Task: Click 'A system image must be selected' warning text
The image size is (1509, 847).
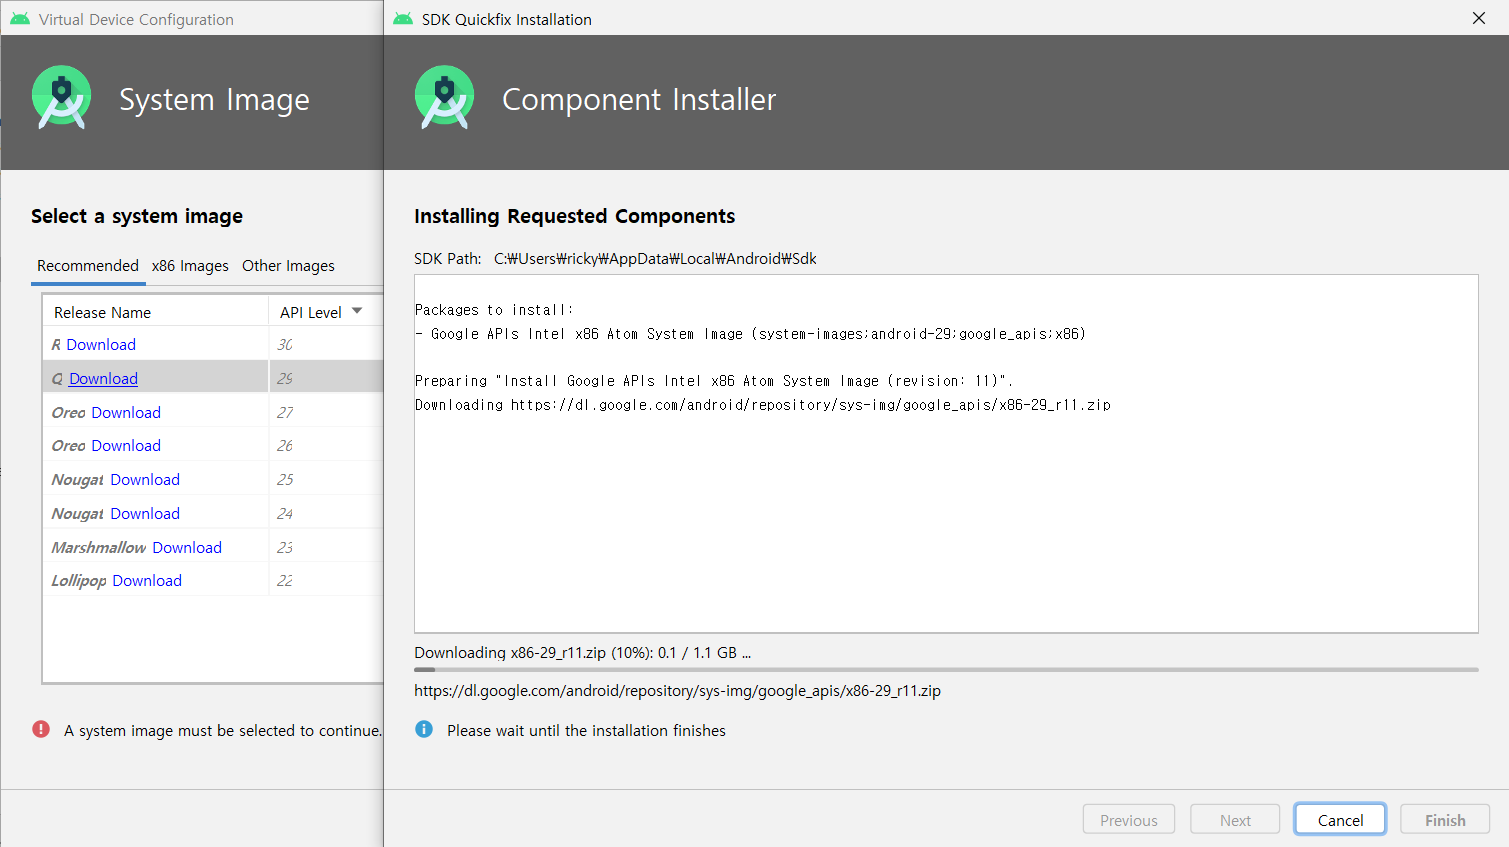Action: (x=223, y=730)
